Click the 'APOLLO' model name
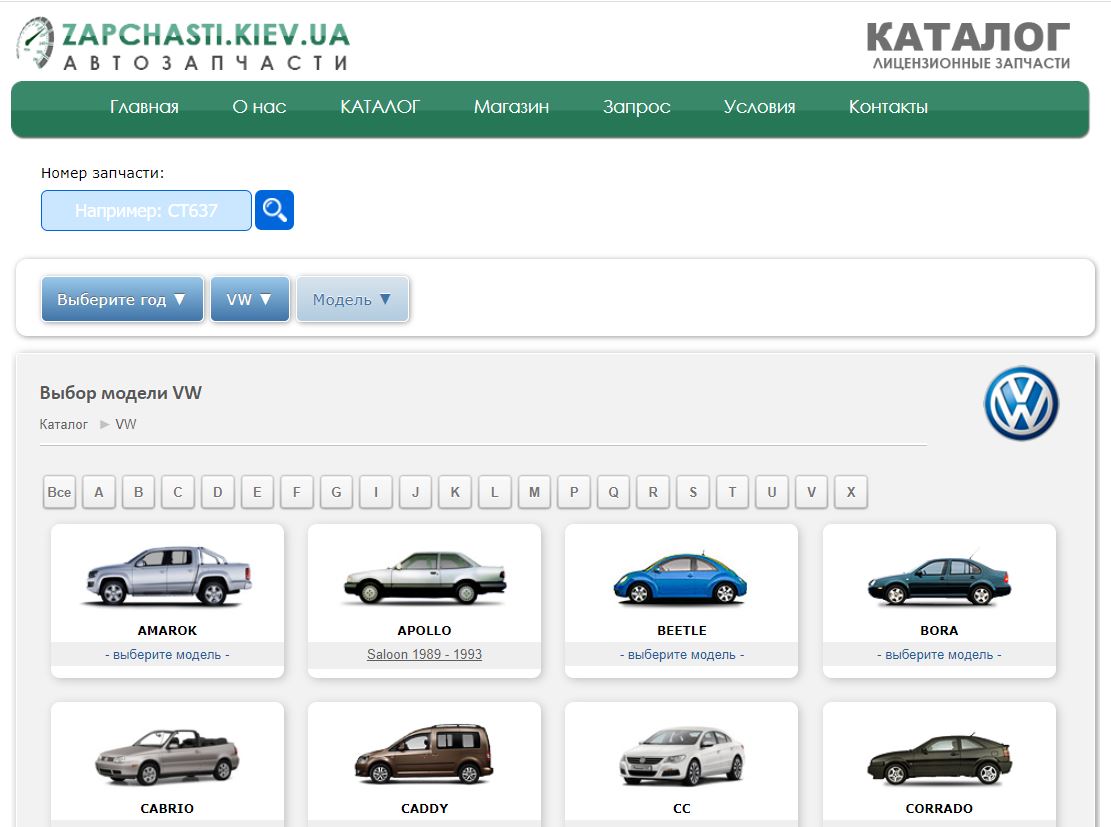The image size is (1111, 827). tap(424, 630)
